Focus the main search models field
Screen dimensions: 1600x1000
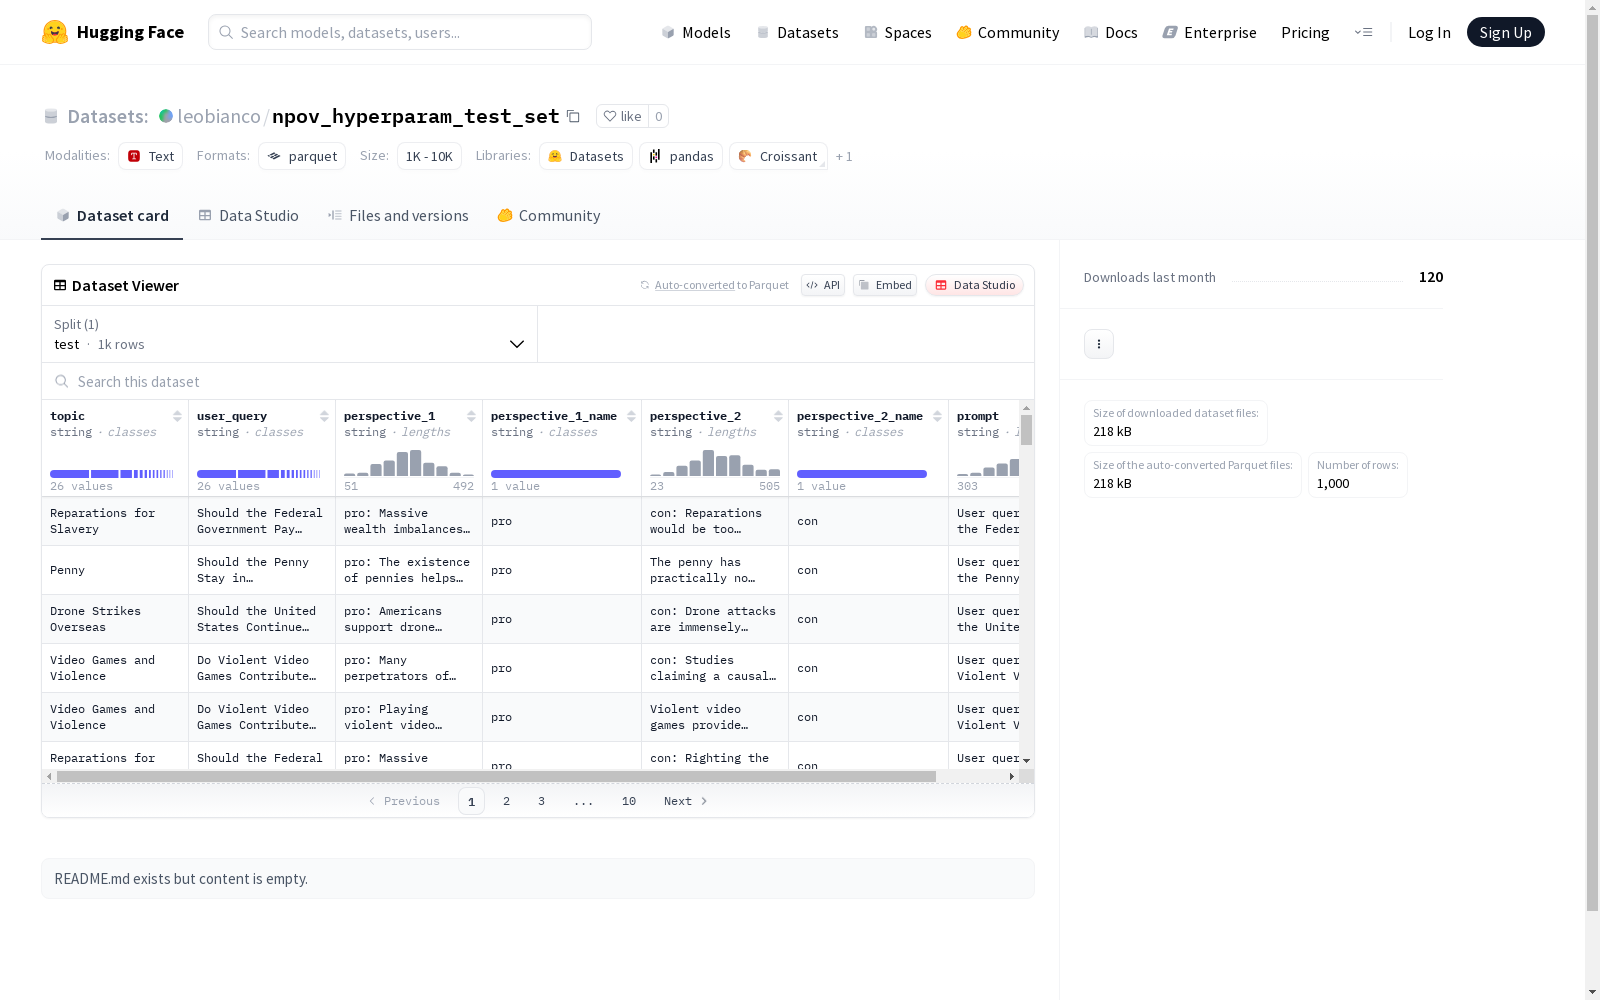[x=400, y=32]
